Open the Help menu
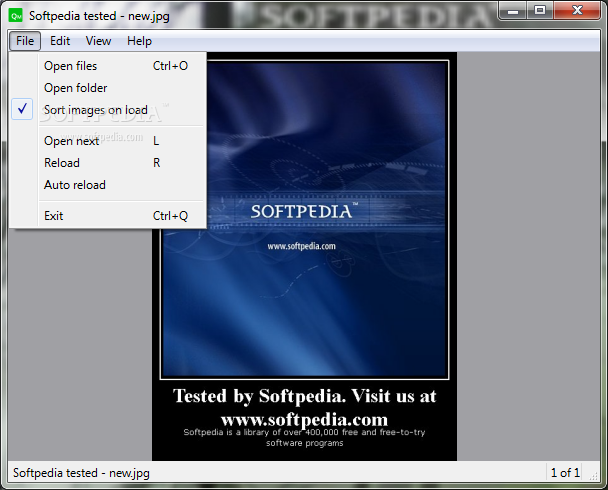Screen dimensions: 608x490 [139, 41]
